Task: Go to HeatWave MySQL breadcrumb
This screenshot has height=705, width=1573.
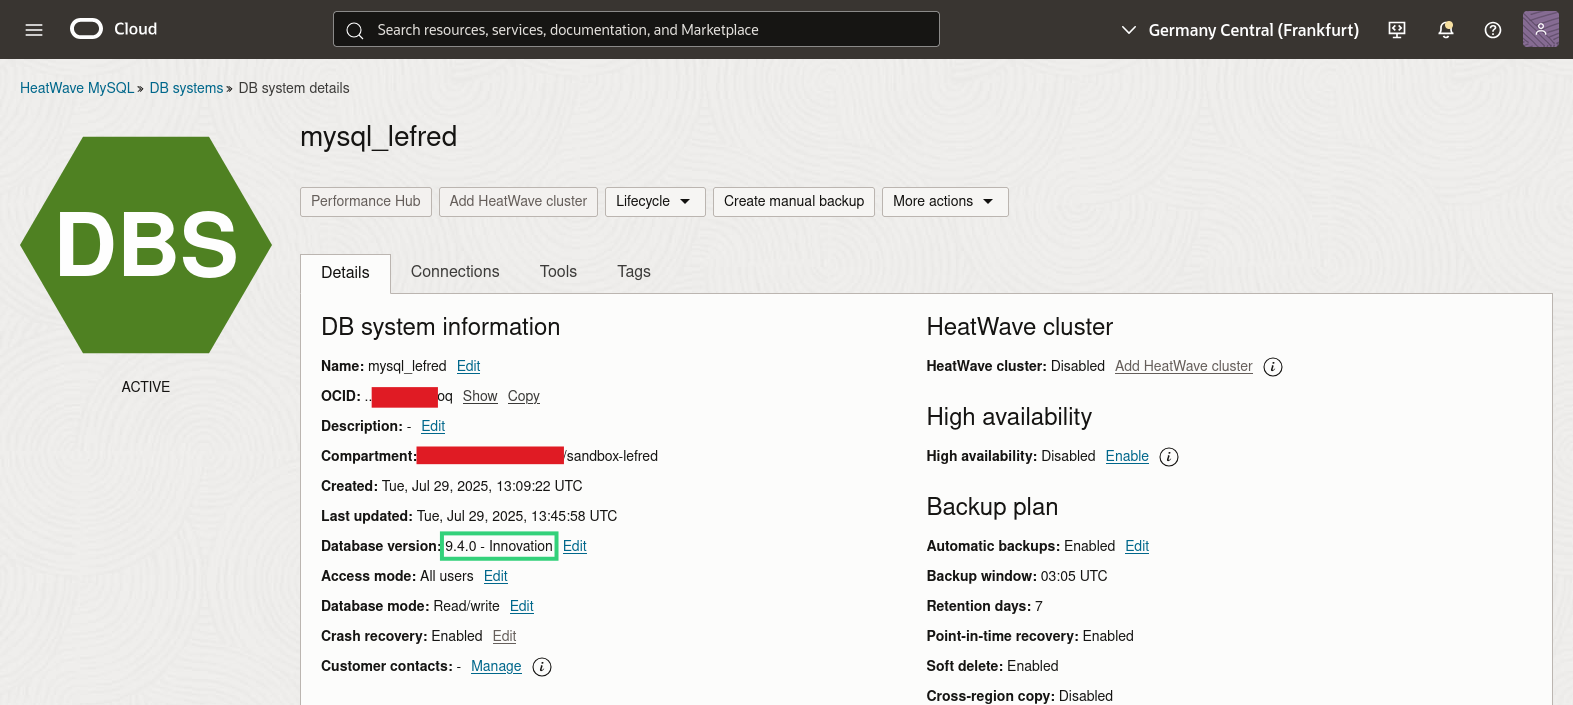Action: [x=77, y=88]
